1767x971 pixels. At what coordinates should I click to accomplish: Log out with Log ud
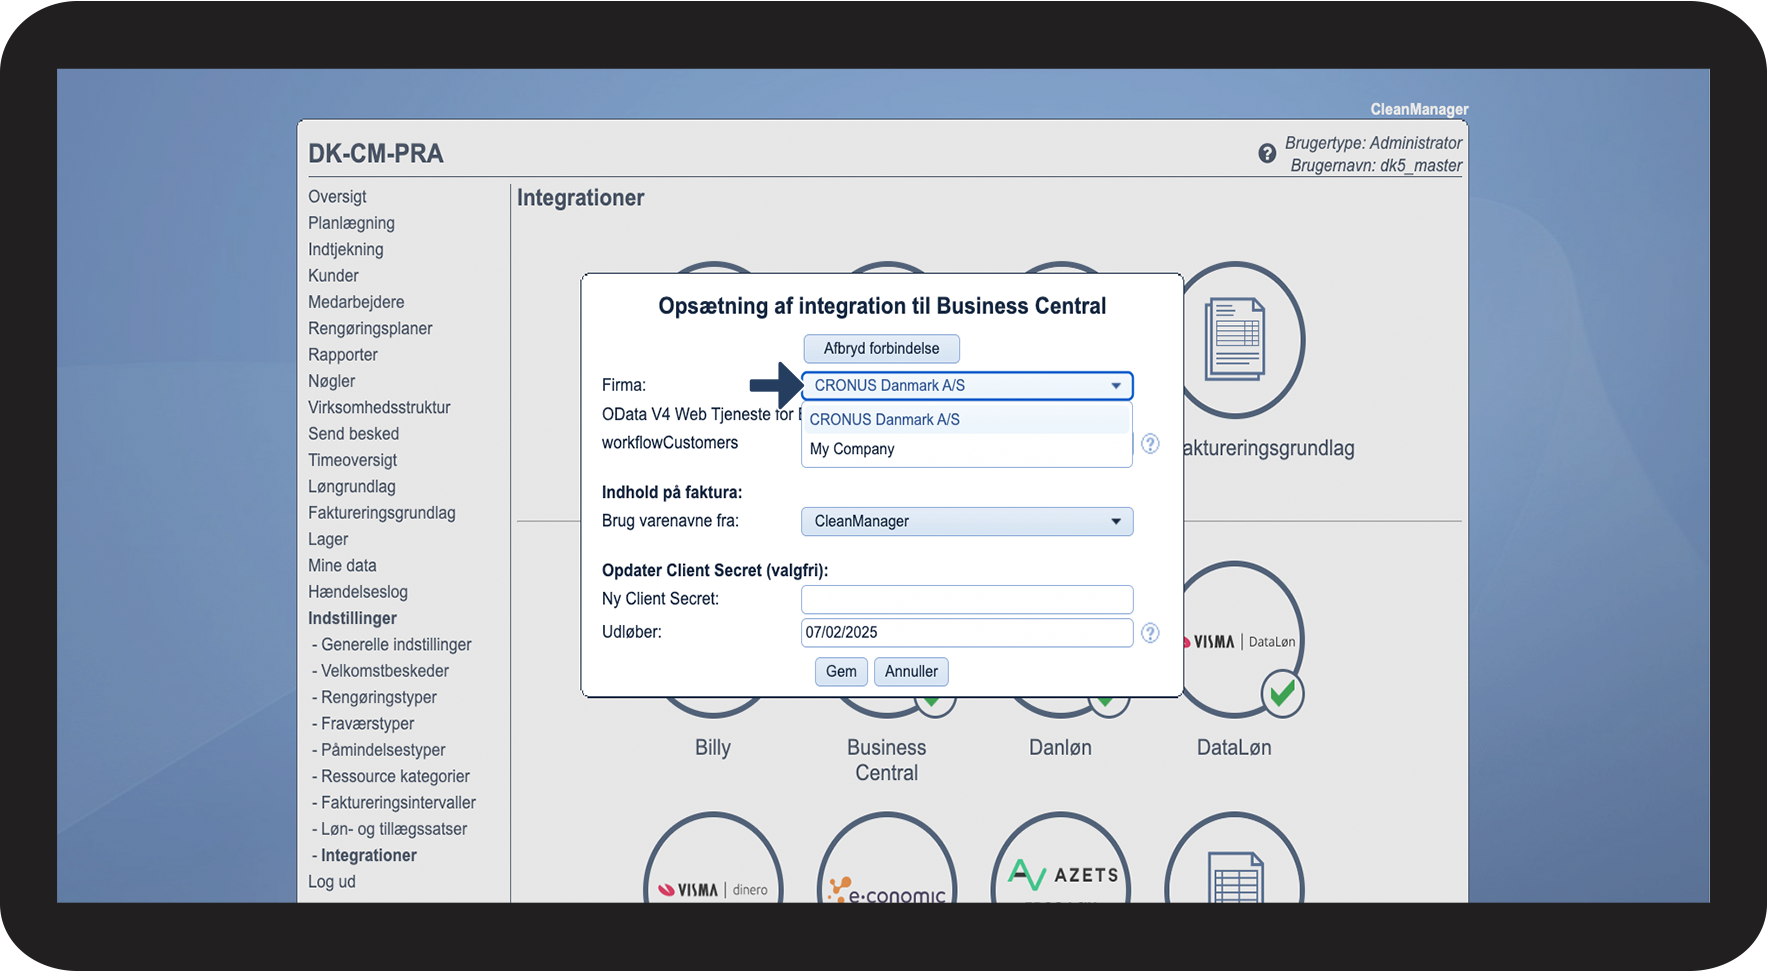(x=332, y=882)
